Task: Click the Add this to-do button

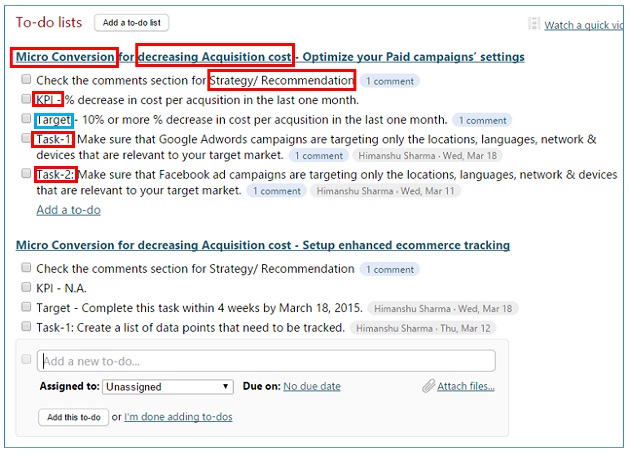Action: (x=74, y=417)
